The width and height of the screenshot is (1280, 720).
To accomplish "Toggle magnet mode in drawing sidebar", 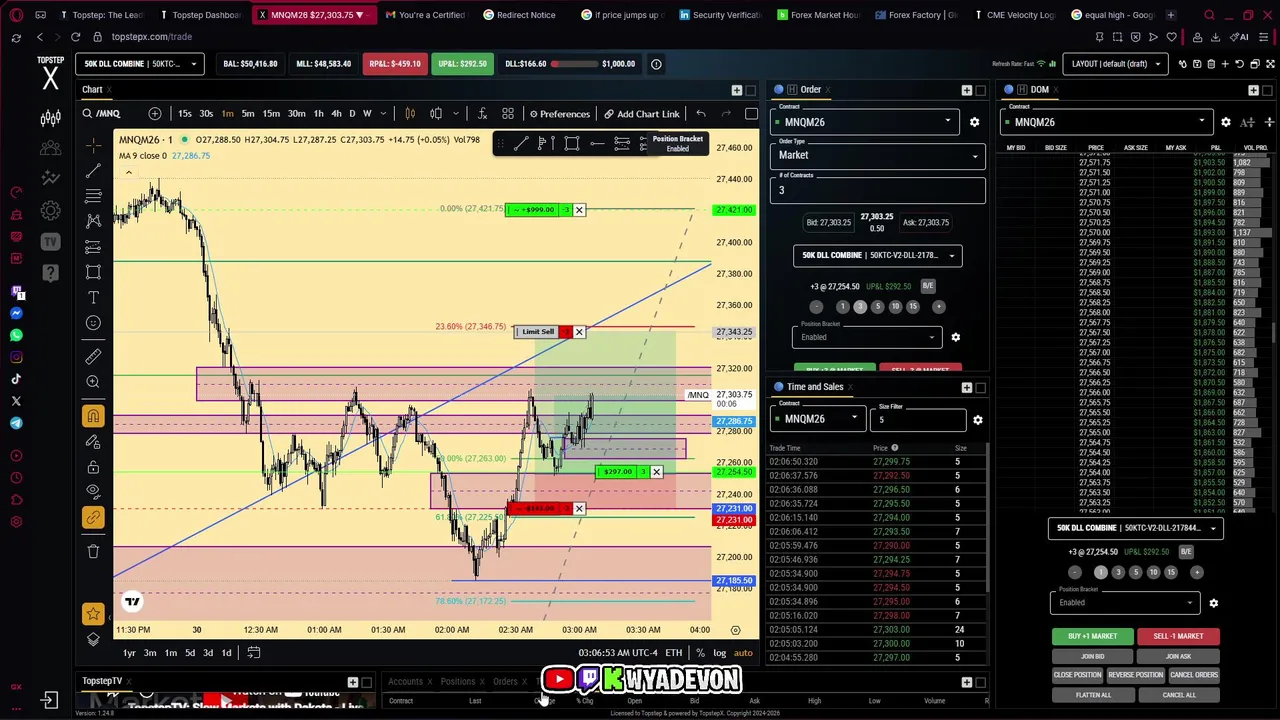I will pyautogui.click(x=93, y=416).
